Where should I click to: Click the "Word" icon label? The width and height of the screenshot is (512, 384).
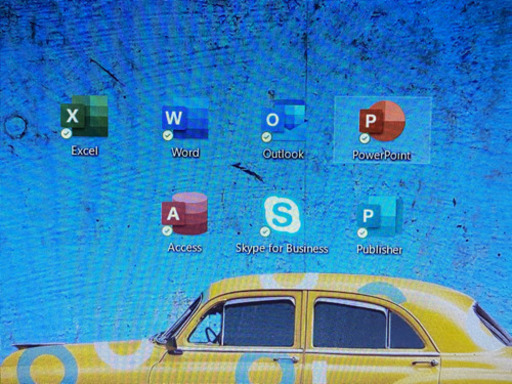185,153
